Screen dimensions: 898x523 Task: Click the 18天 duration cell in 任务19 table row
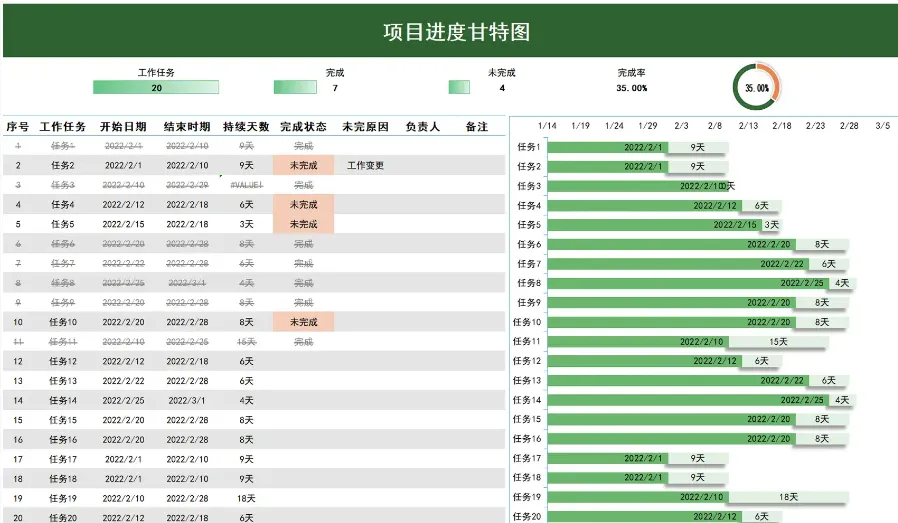(246, 498)
